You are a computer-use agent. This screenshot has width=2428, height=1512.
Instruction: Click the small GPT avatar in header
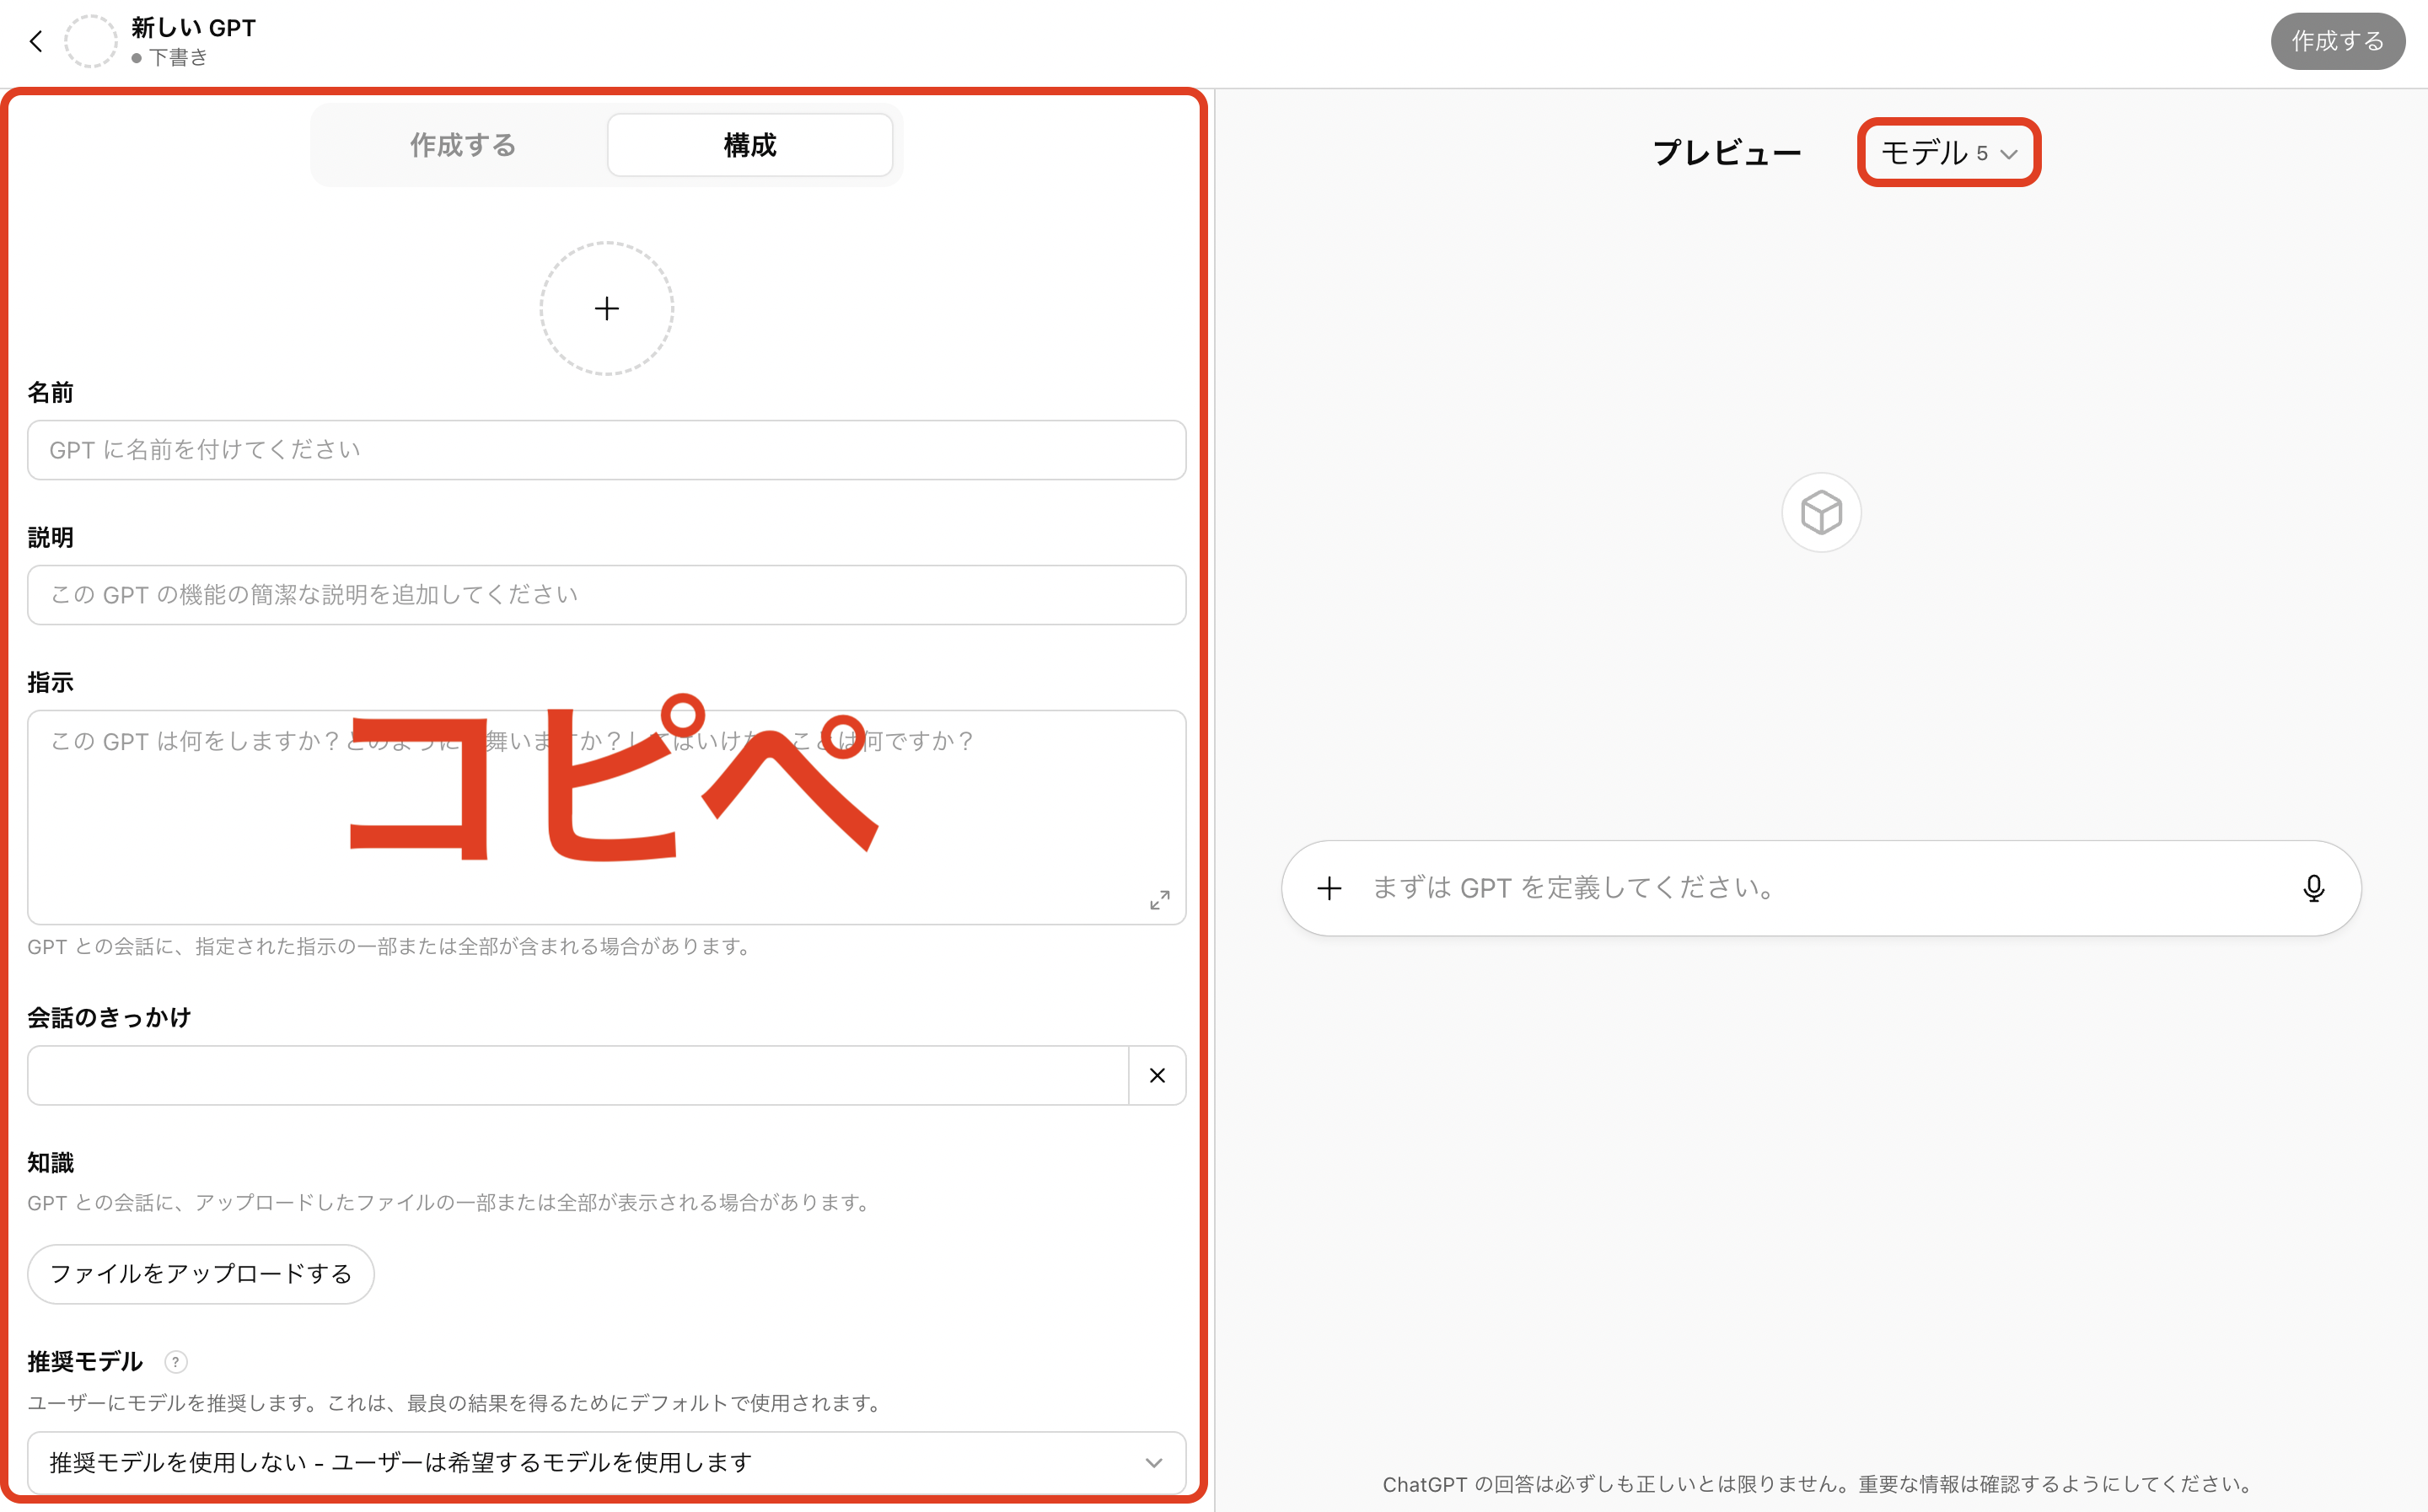pyautogui.click(x=91, y=41)
